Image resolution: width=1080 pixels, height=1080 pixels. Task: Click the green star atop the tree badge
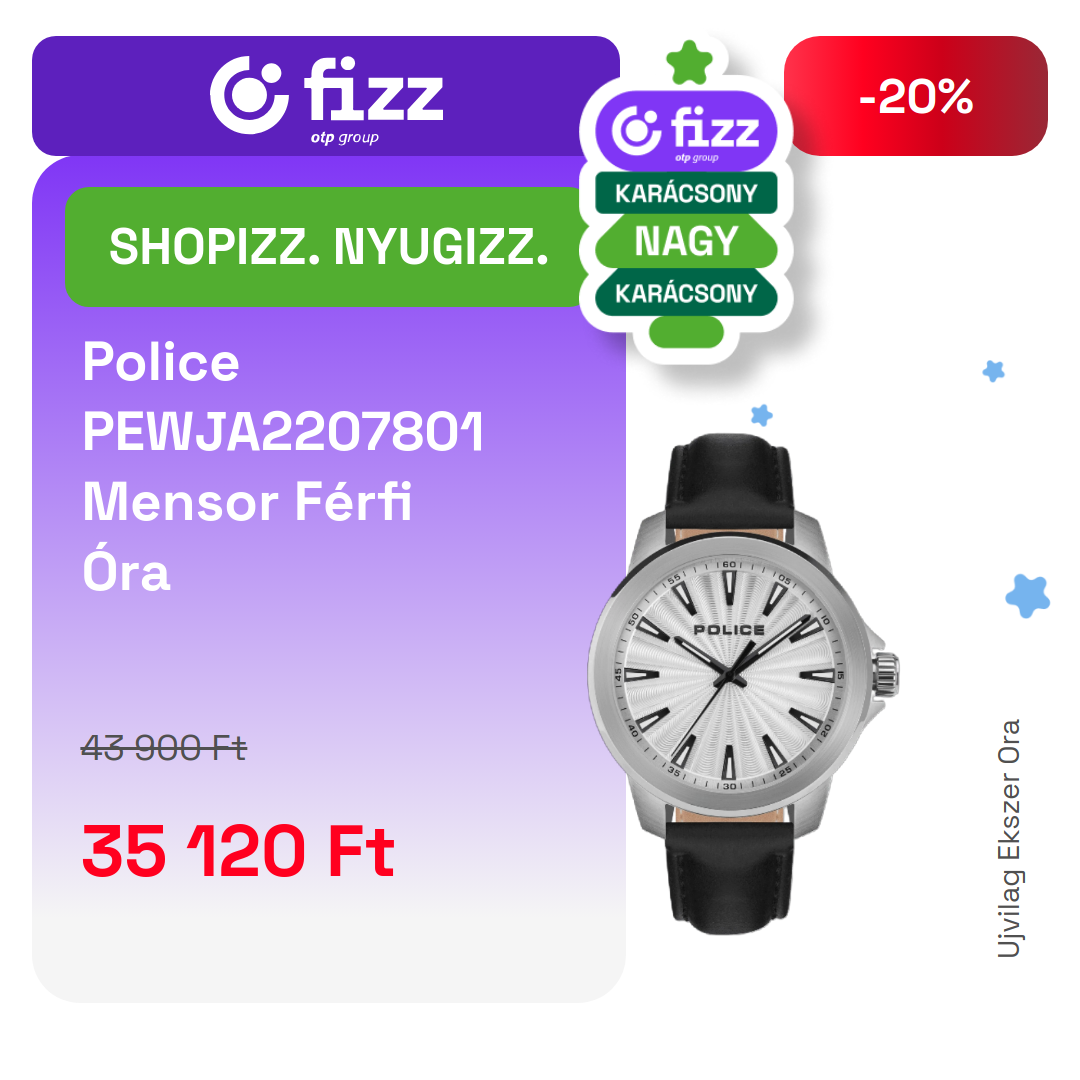689,63
